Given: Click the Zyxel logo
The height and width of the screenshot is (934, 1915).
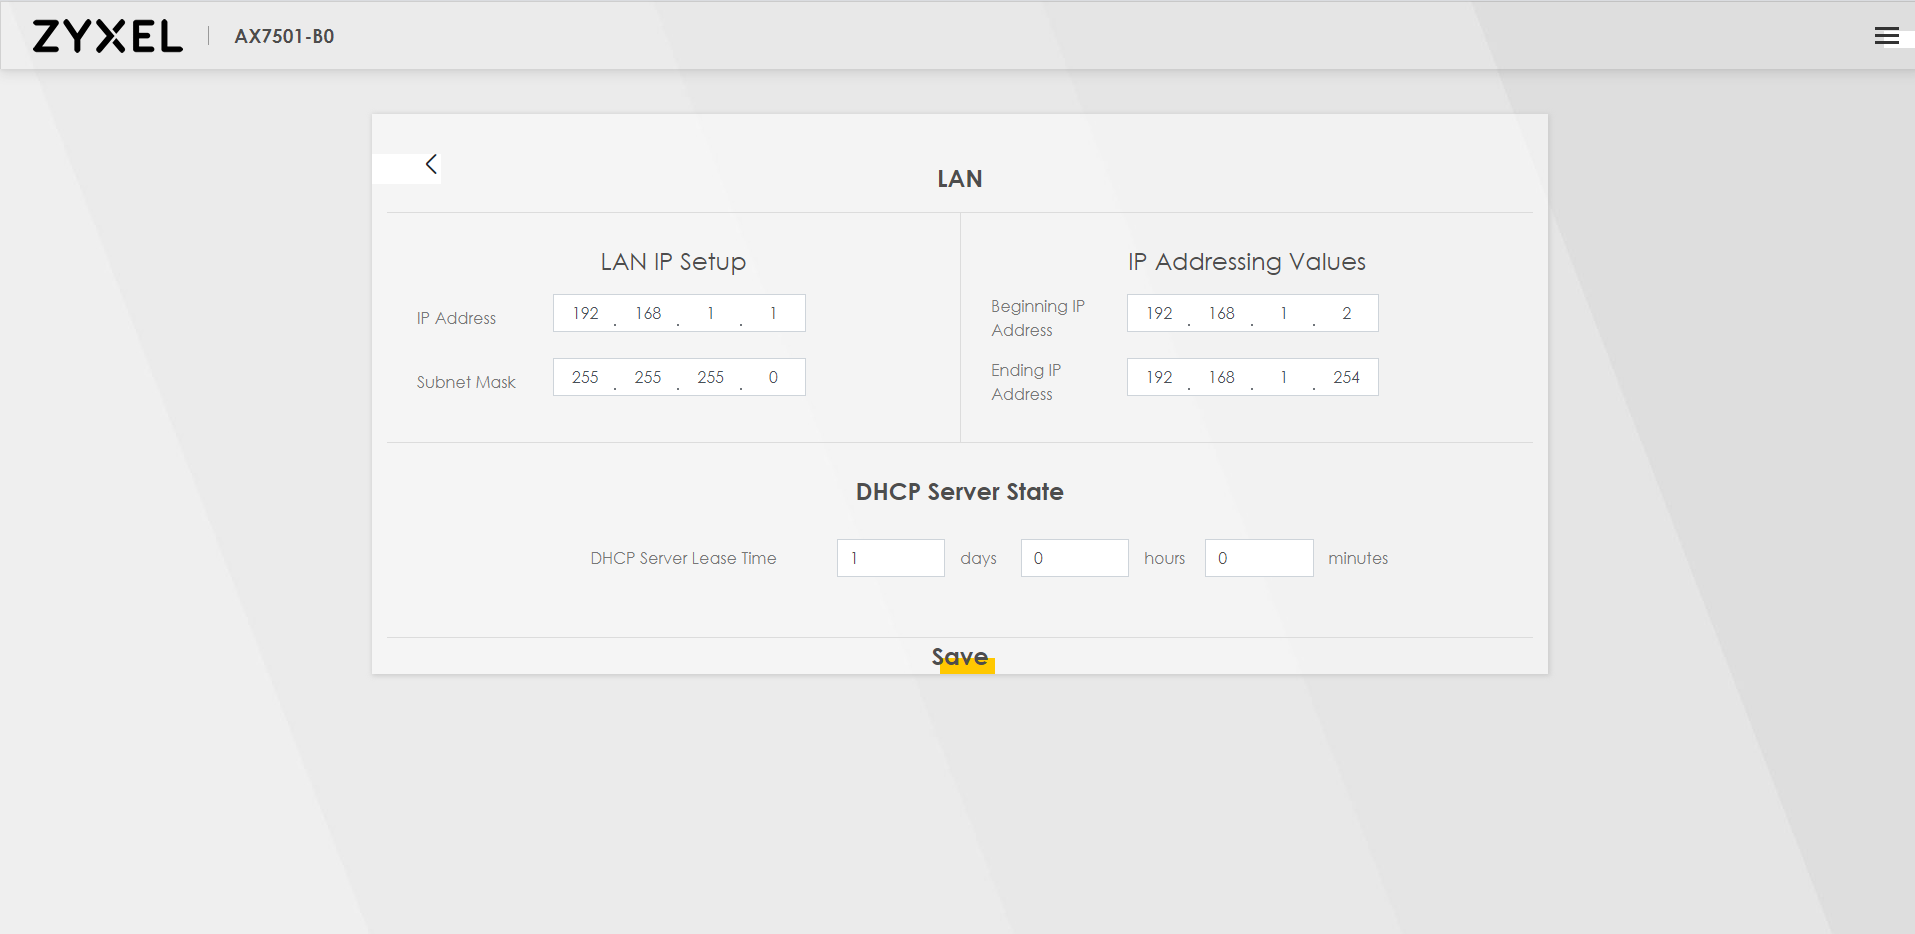Looking at the screenshot, I should (x=108, y=36).
